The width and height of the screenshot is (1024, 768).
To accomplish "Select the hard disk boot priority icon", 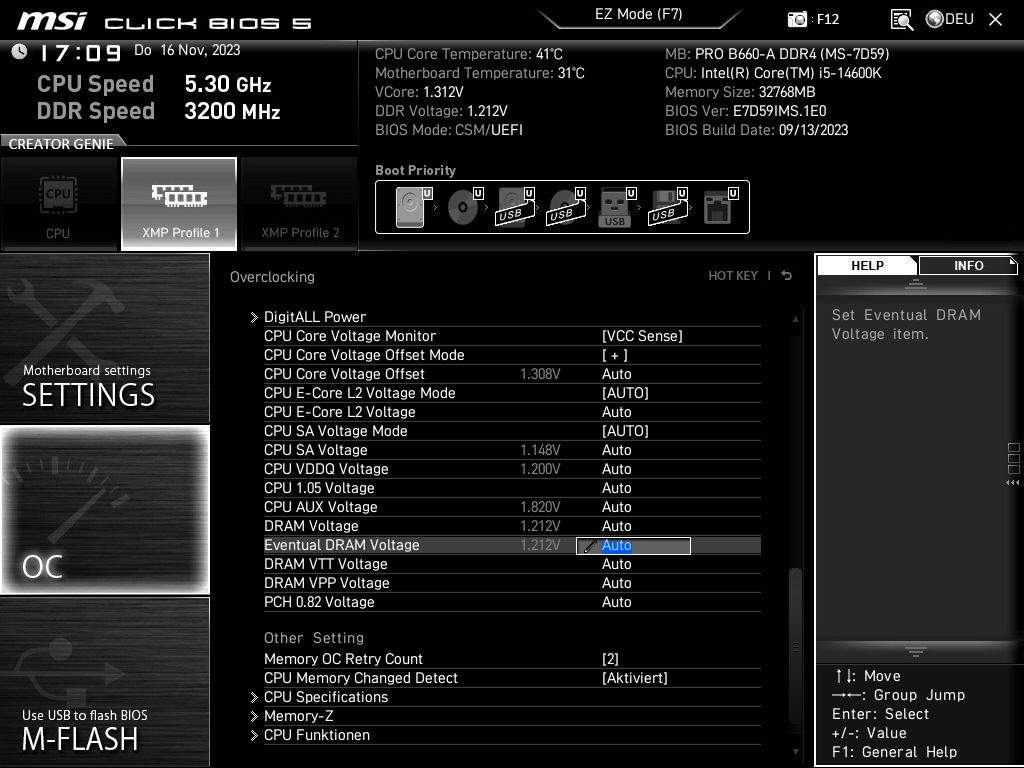I will tap(412, 206).
